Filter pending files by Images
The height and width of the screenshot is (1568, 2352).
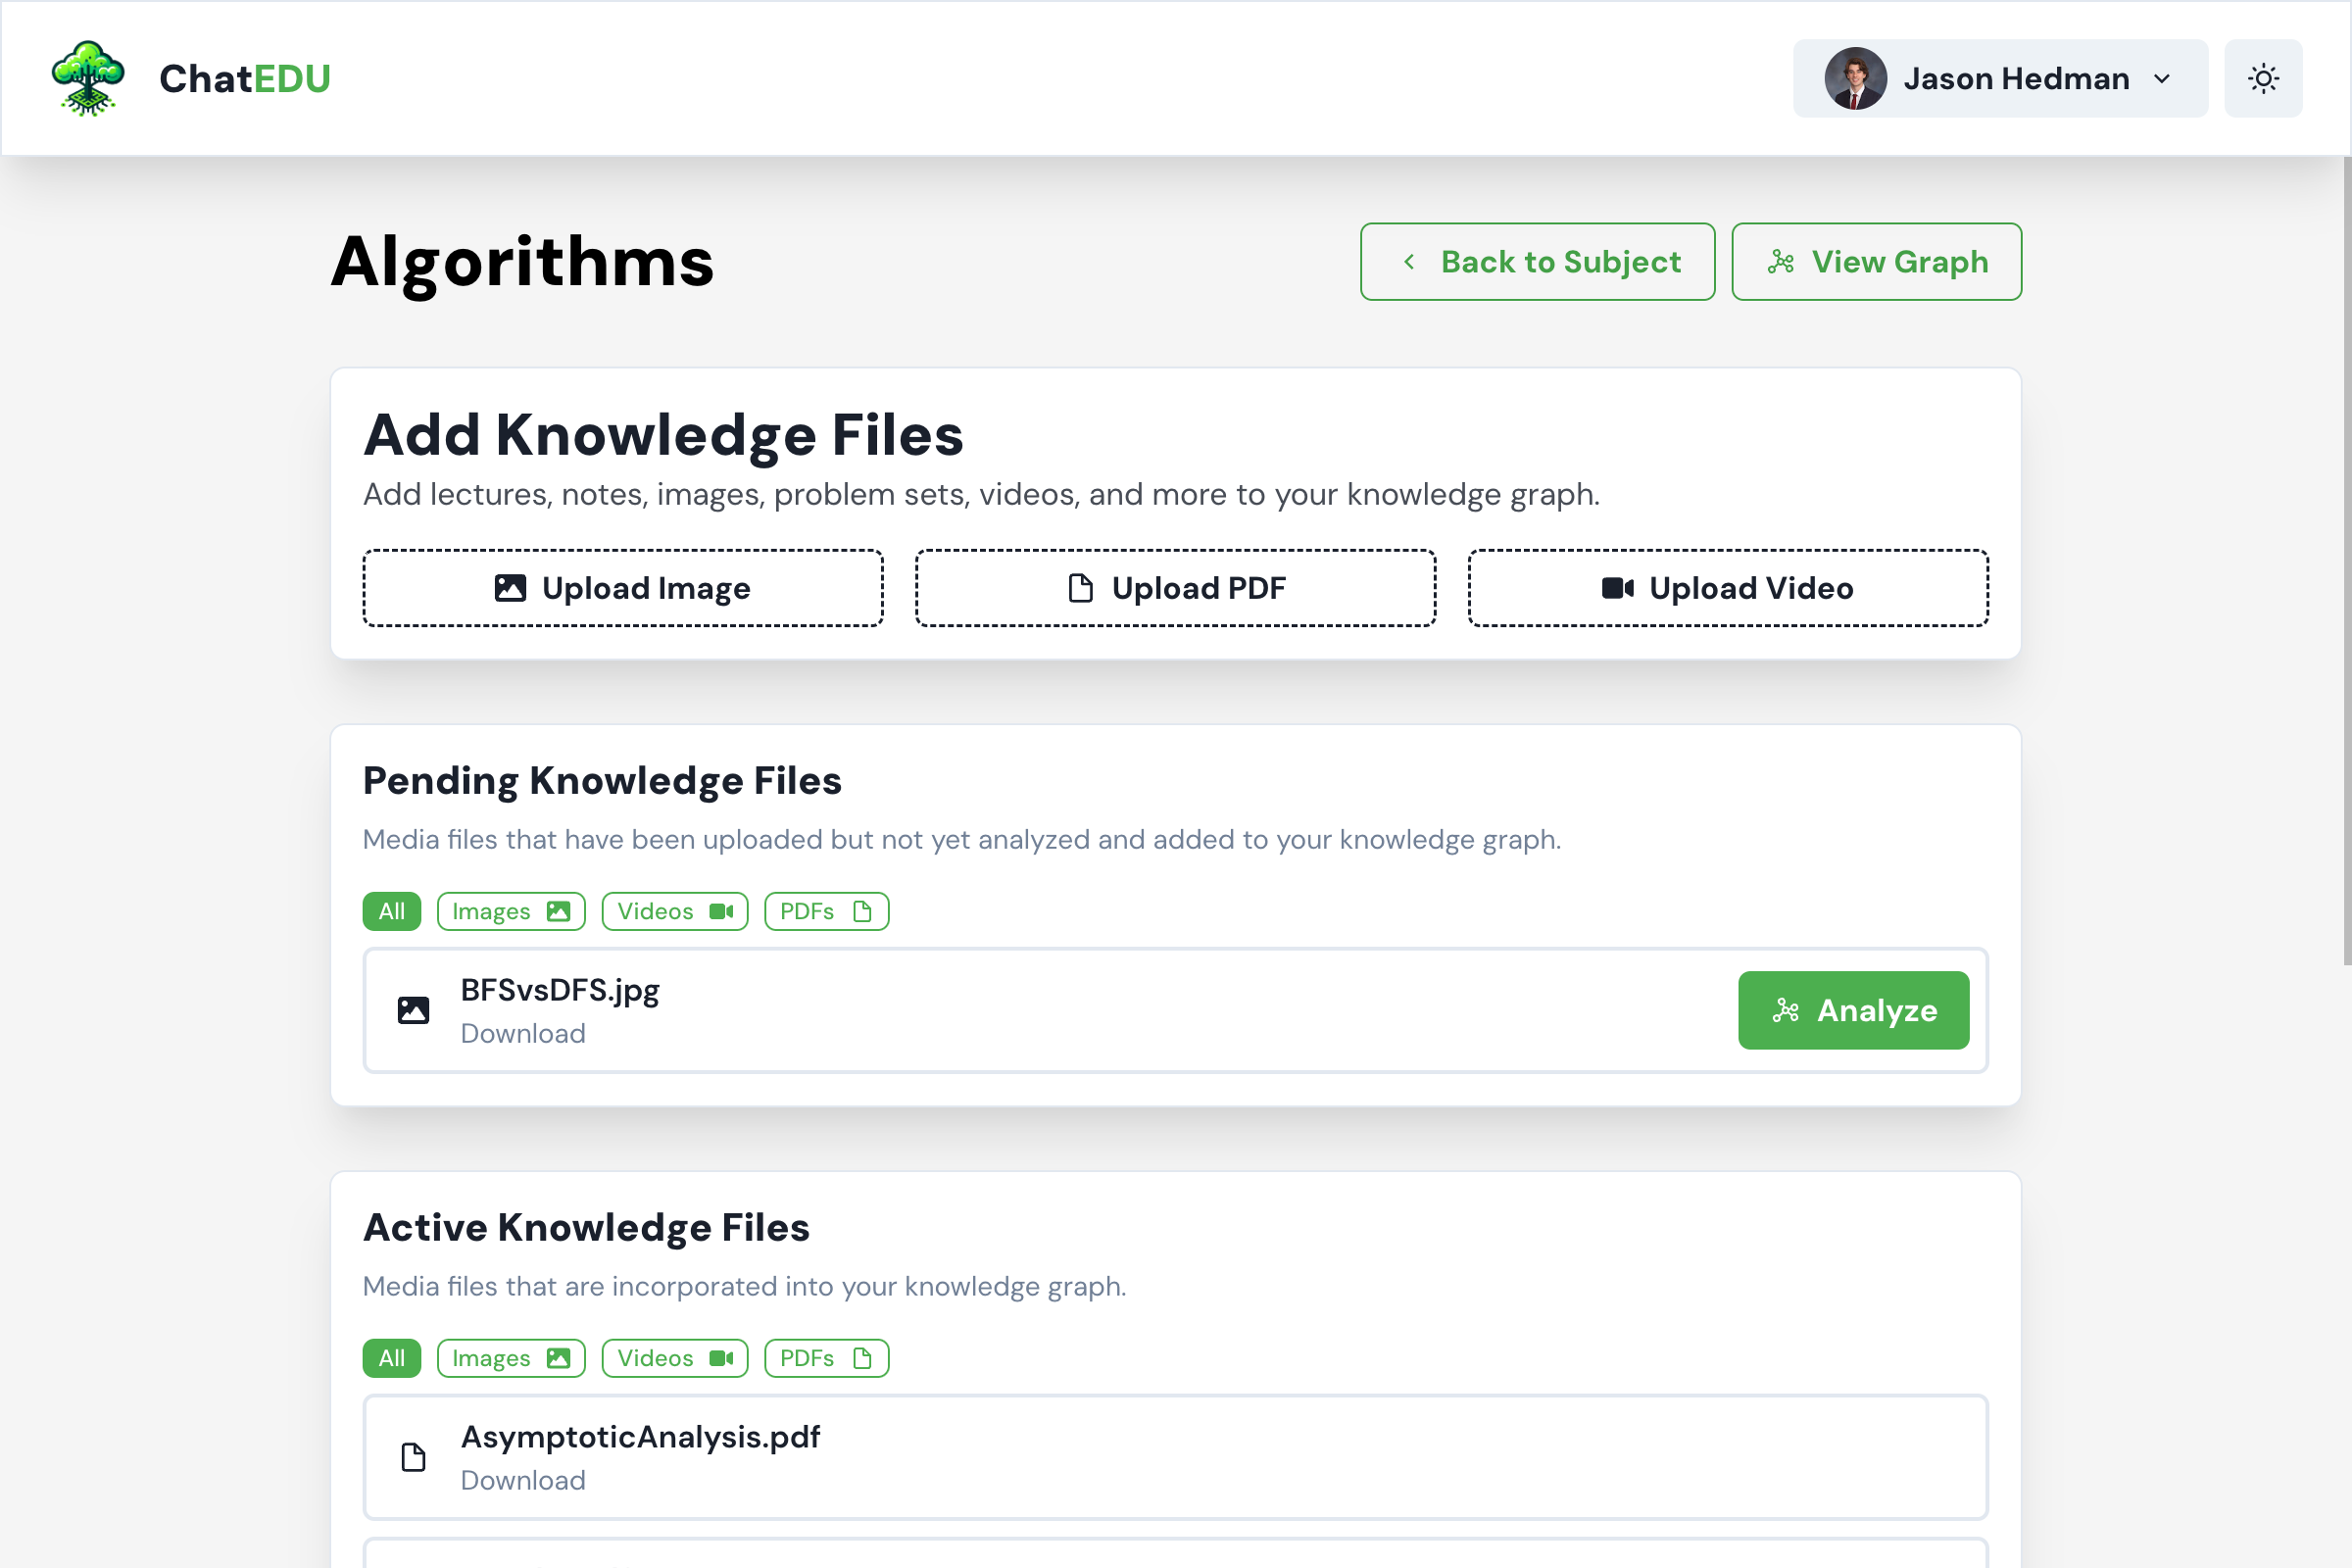(x=510, y=911)
